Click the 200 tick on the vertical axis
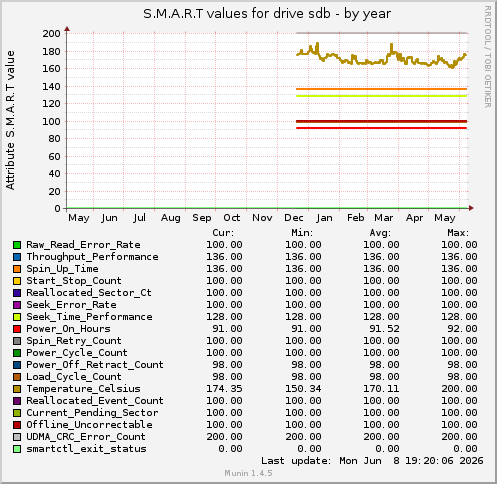This screenshot has width=497, height=484. coord(51,34)
